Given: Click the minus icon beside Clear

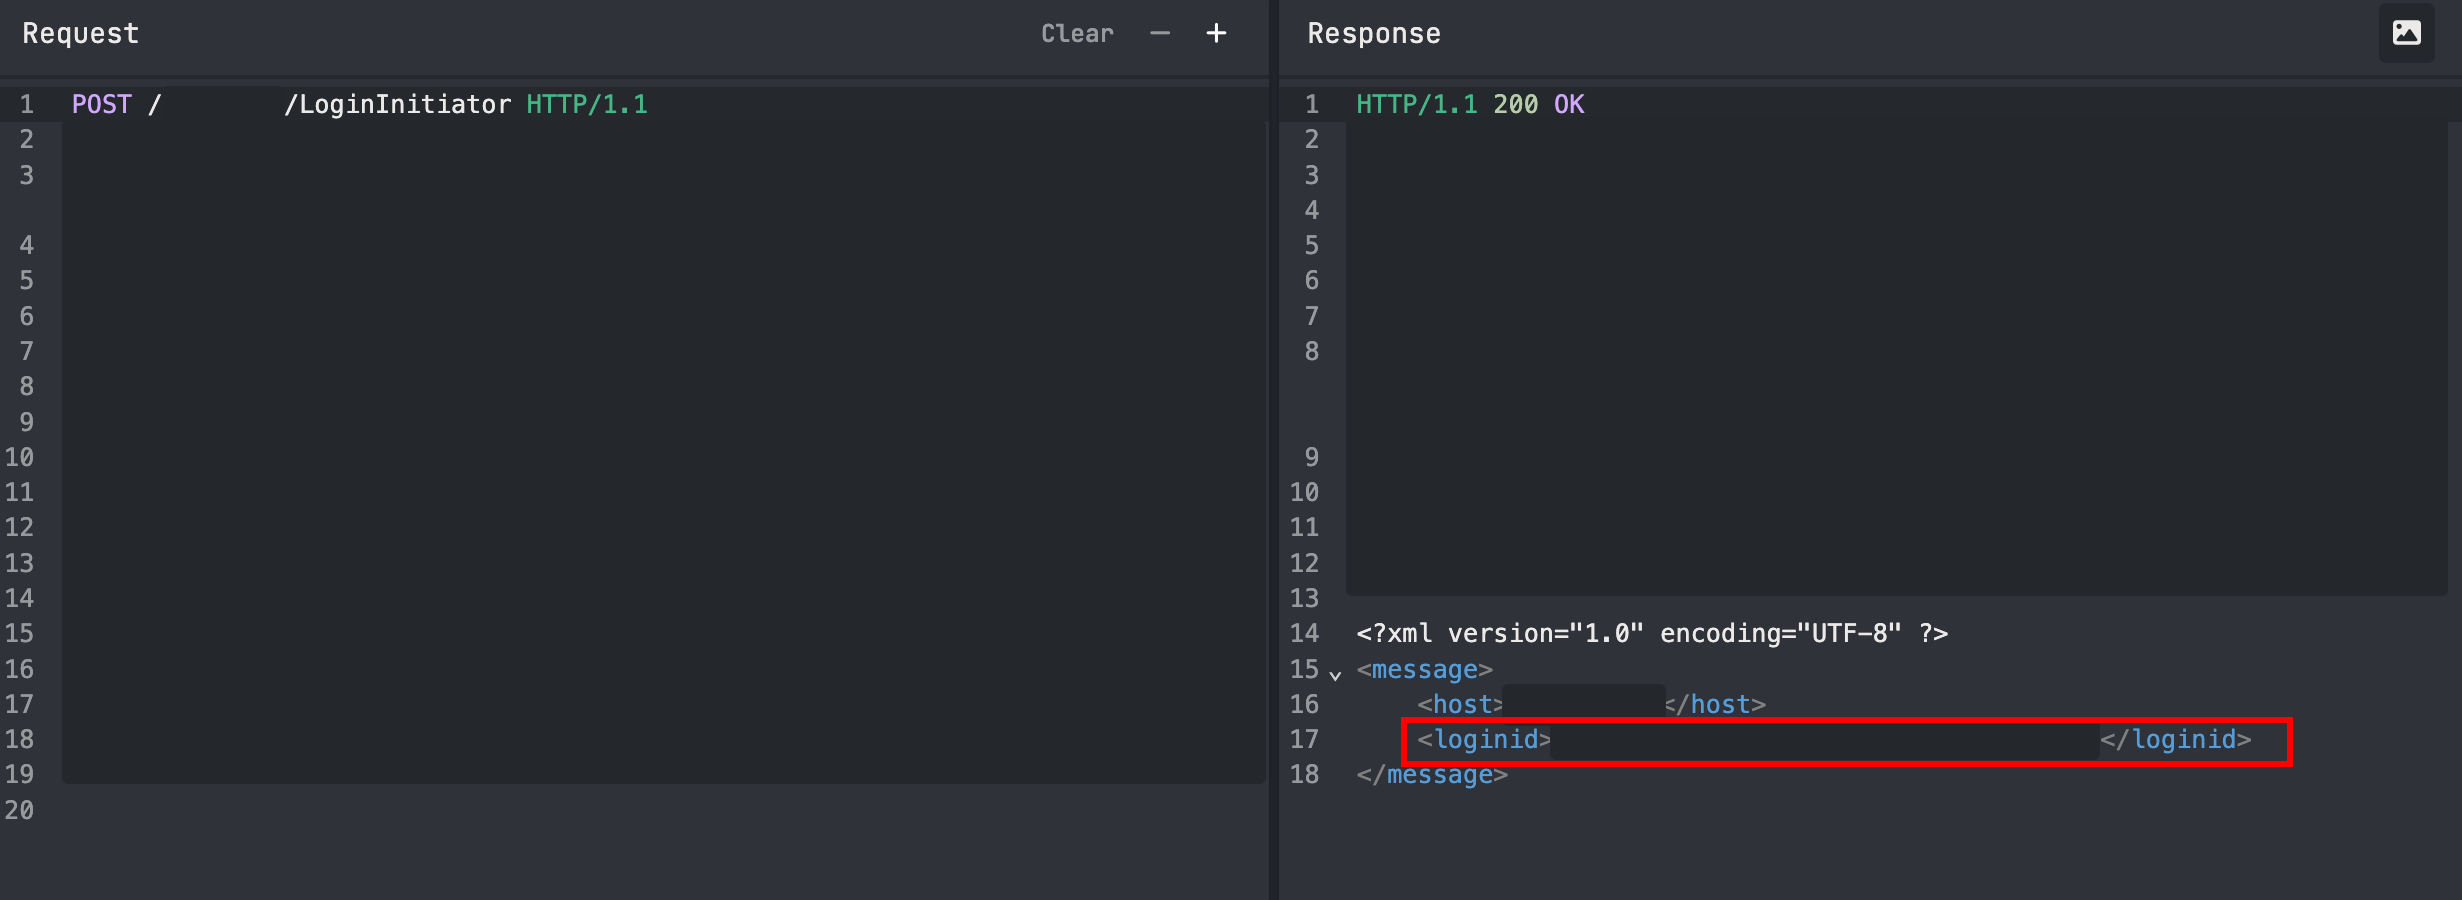Looking at the screenshot, I should (1160, 34).
